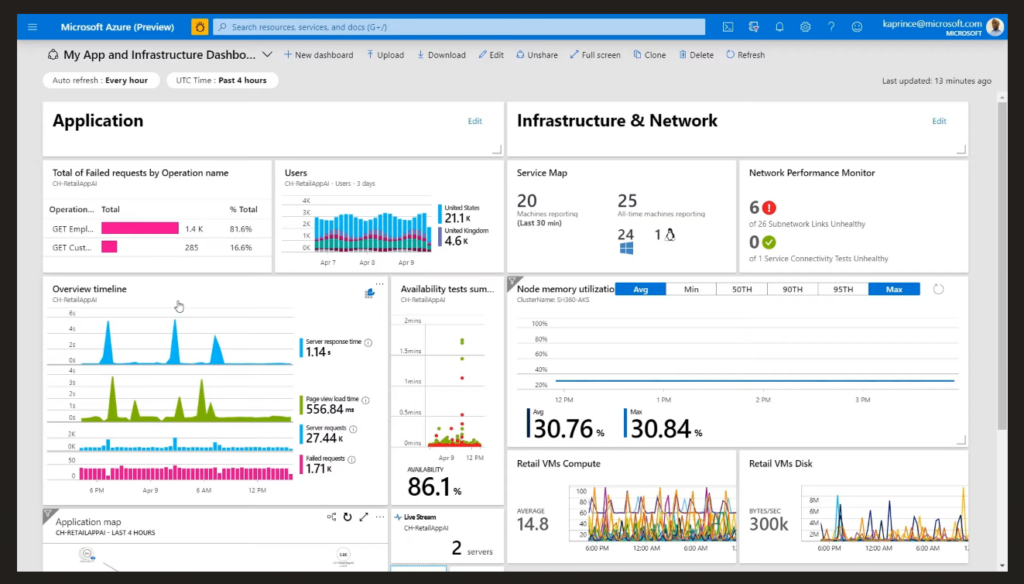Click the 25 All-time machines reporting value
The width and height of the screenshot is (1024, 584).
pos(627,201)
